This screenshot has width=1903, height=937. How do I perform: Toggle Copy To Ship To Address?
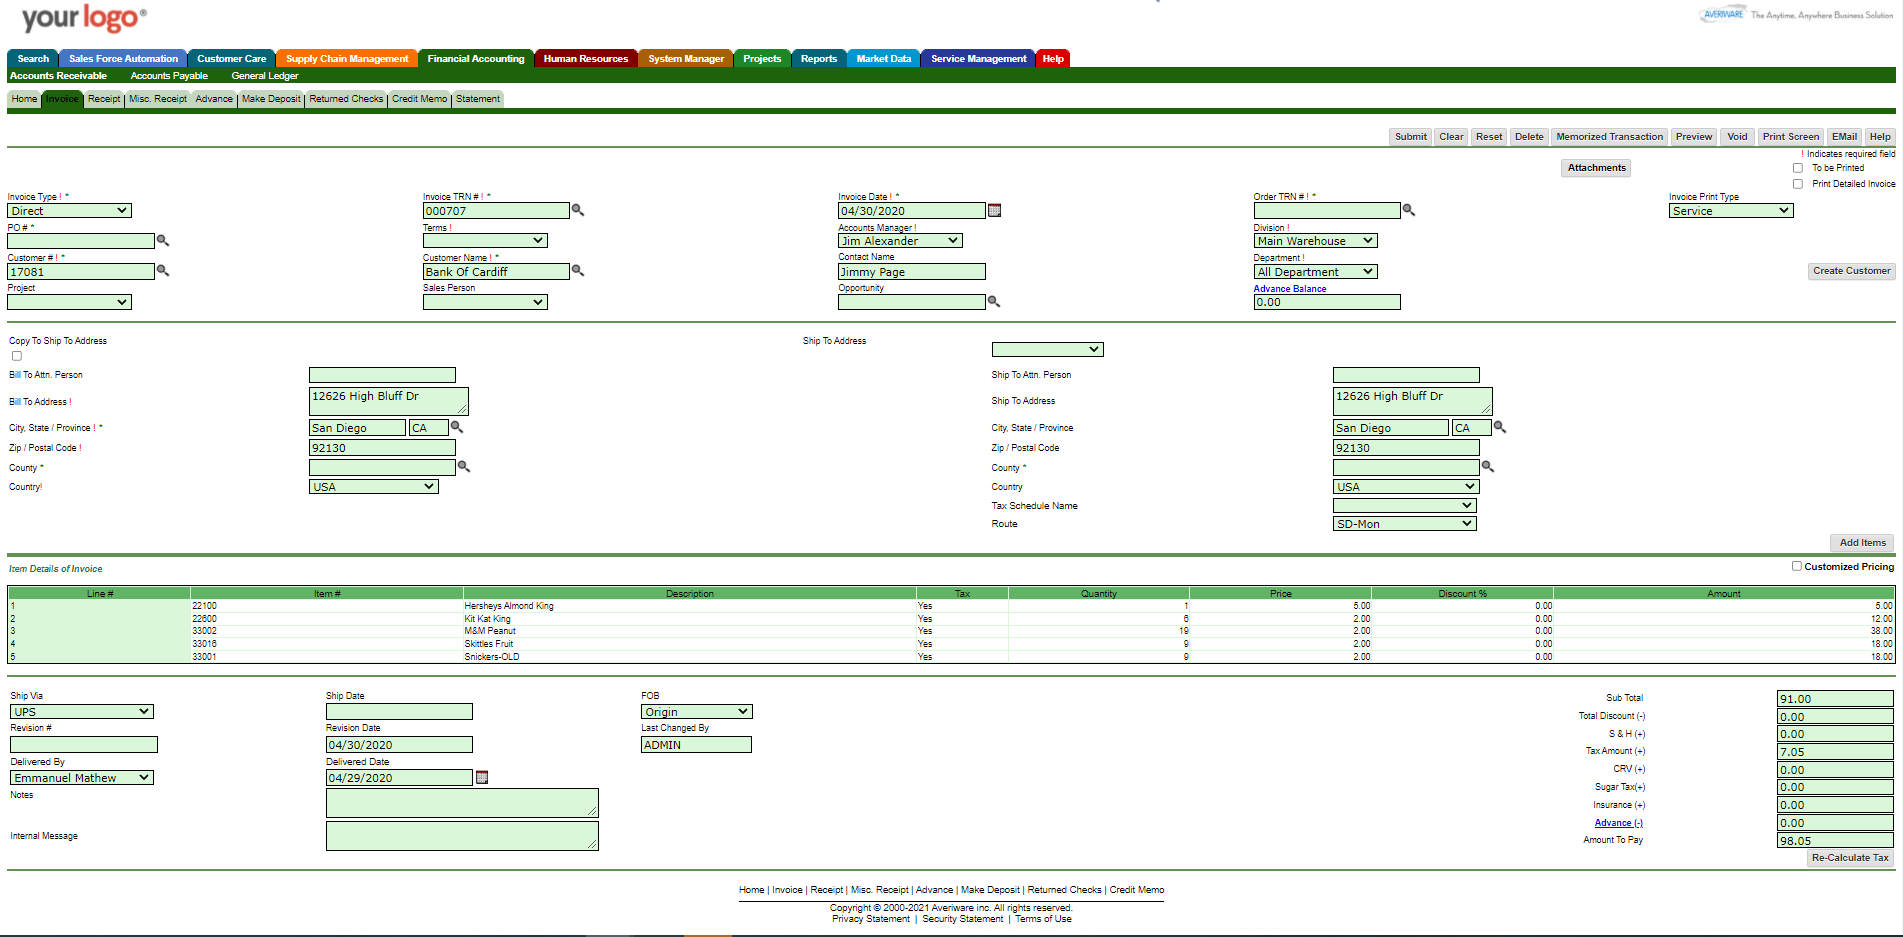click(x=16, y=355)
